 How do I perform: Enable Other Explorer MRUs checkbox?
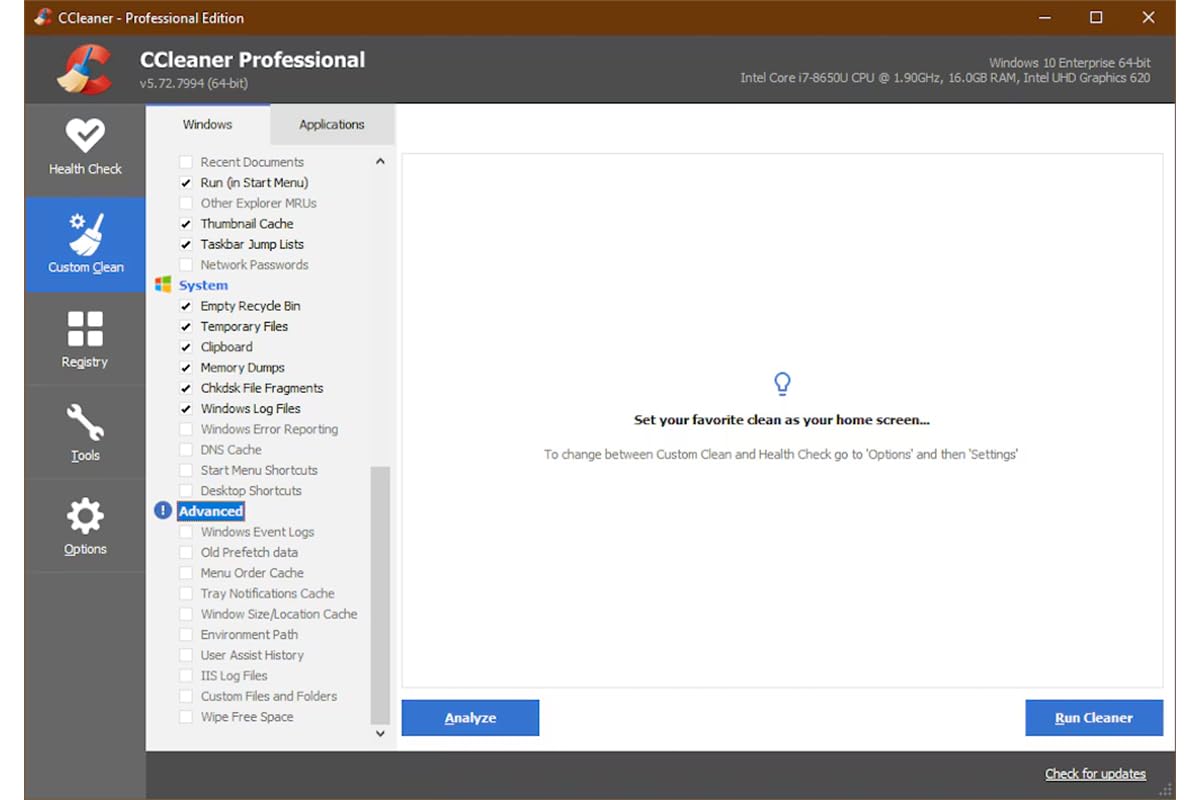[186, 203]
